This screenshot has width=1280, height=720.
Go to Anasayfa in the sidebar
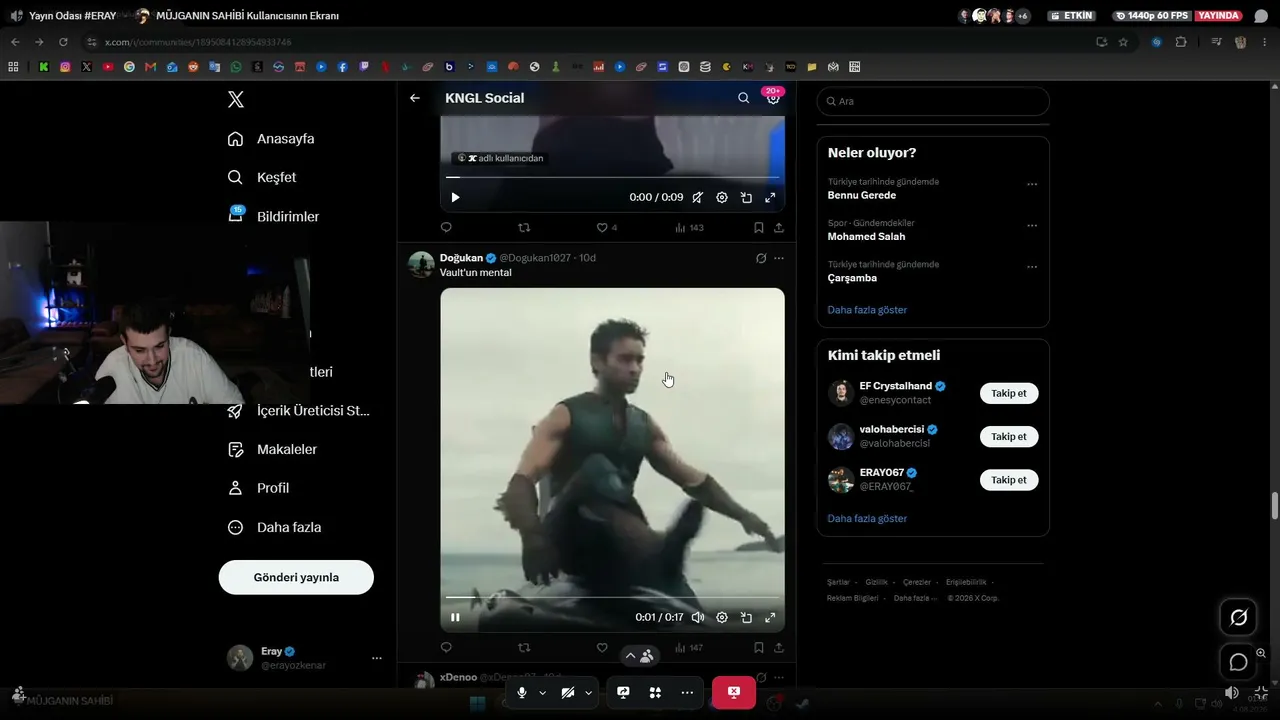(x=271, y=139)
